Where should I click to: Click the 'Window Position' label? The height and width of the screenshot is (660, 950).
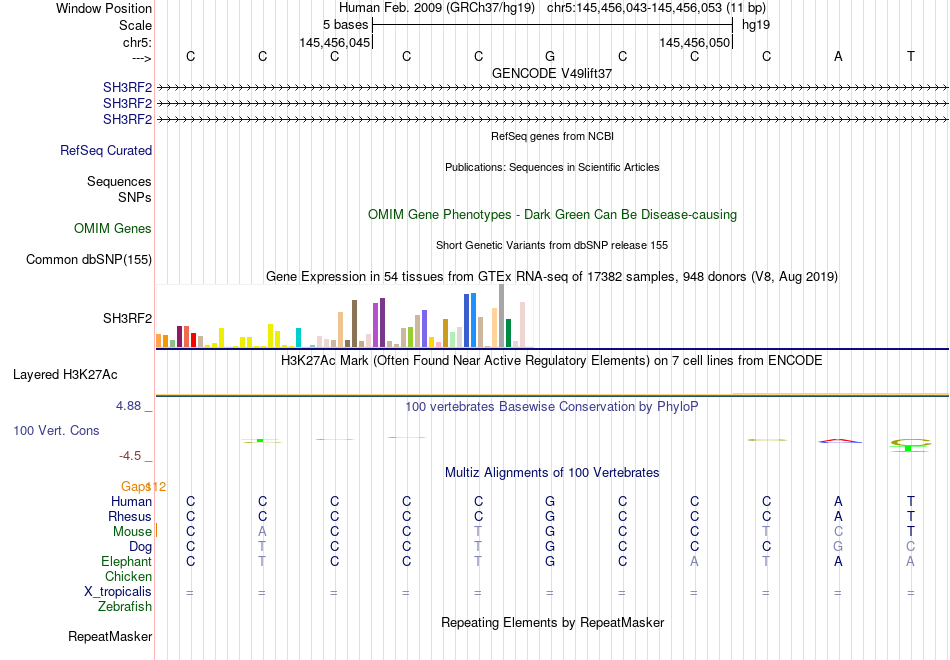104,8
